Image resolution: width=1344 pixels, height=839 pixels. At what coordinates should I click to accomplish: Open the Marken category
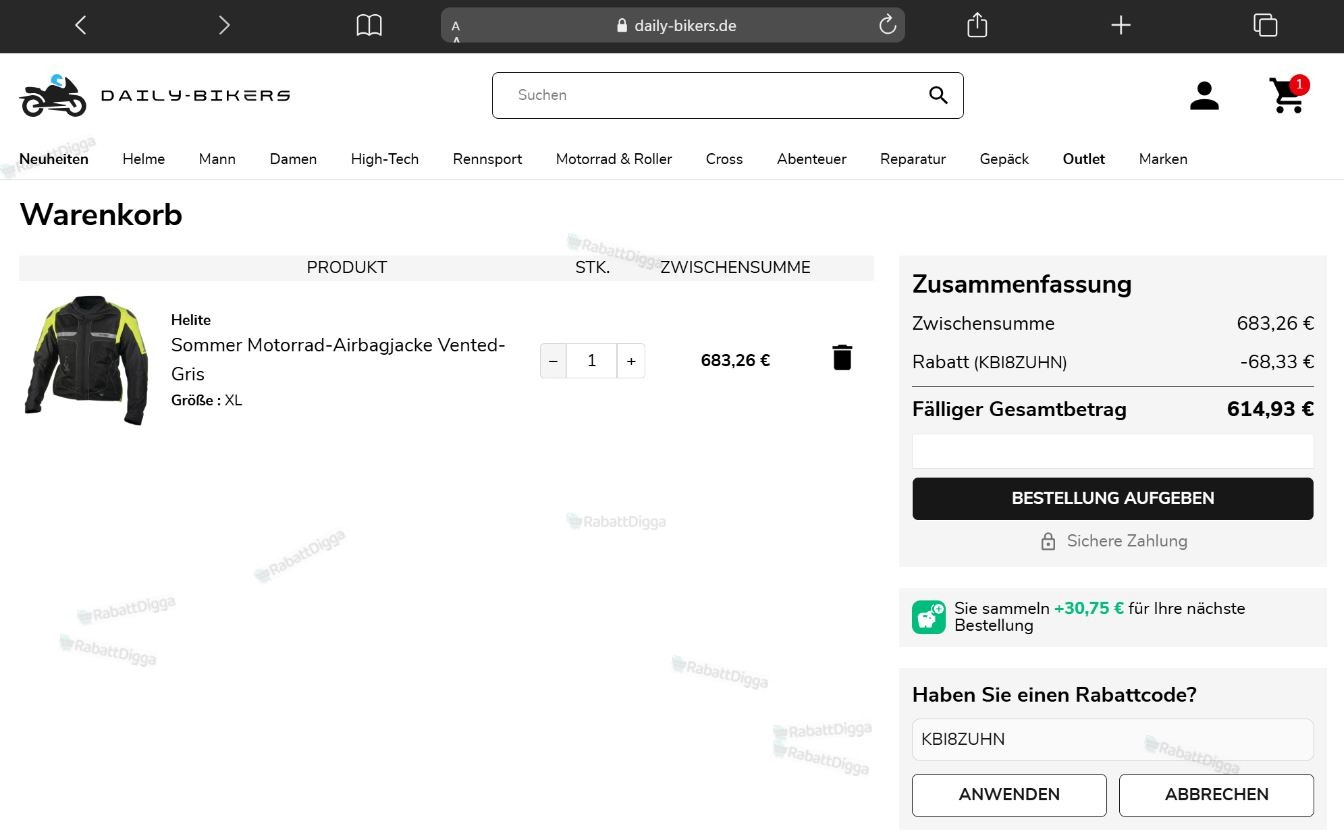pos(1163,159)
